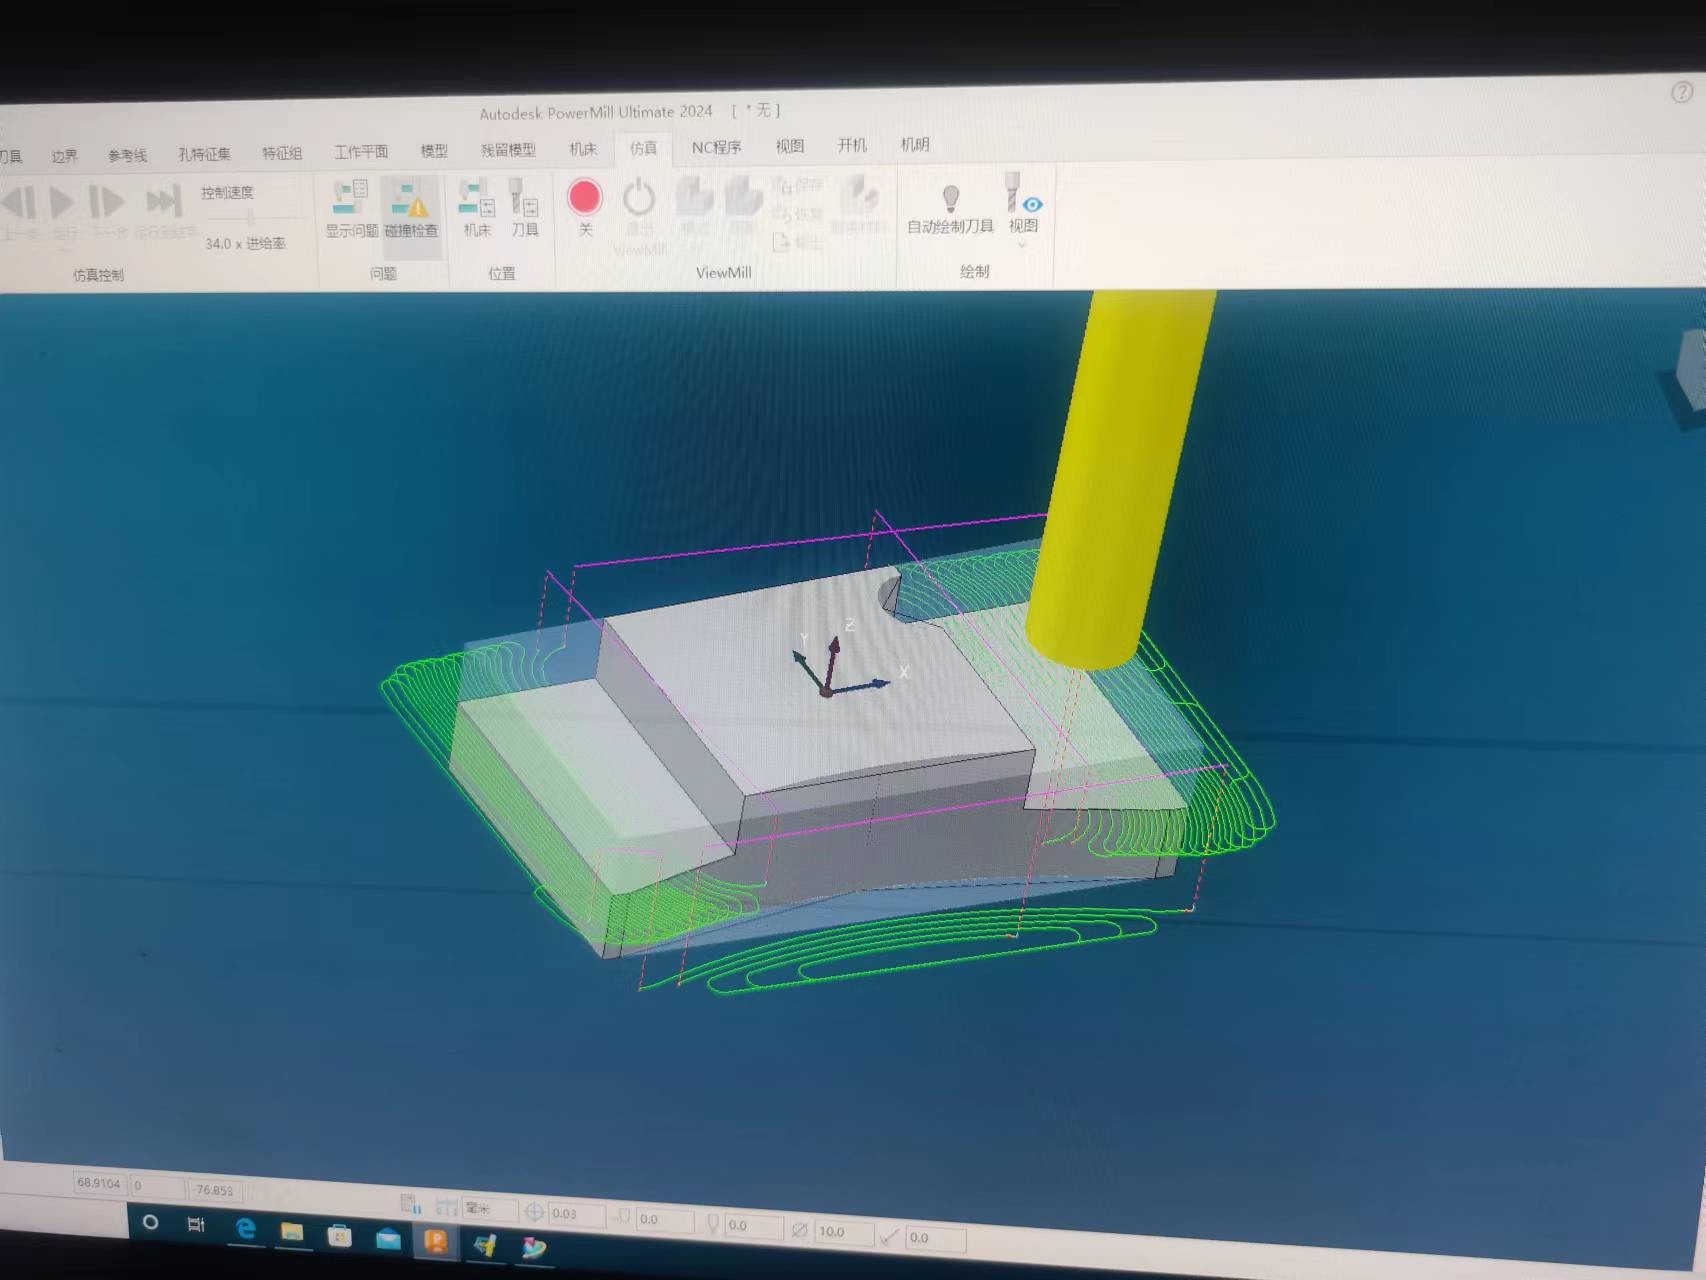Click the XYZ workplane origin on the model
This screenshot has width=1706, height=1280.
pos(826,691)
